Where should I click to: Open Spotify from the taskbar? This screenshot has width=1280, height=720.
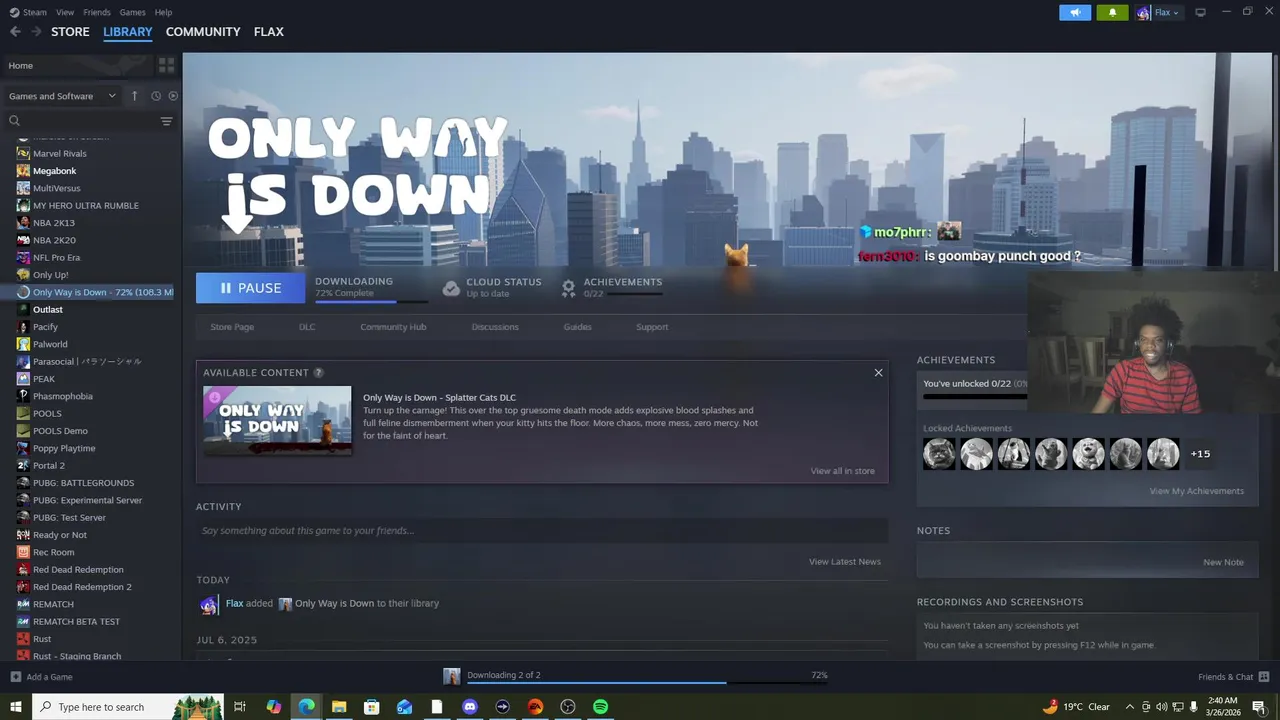coord(600,707)
